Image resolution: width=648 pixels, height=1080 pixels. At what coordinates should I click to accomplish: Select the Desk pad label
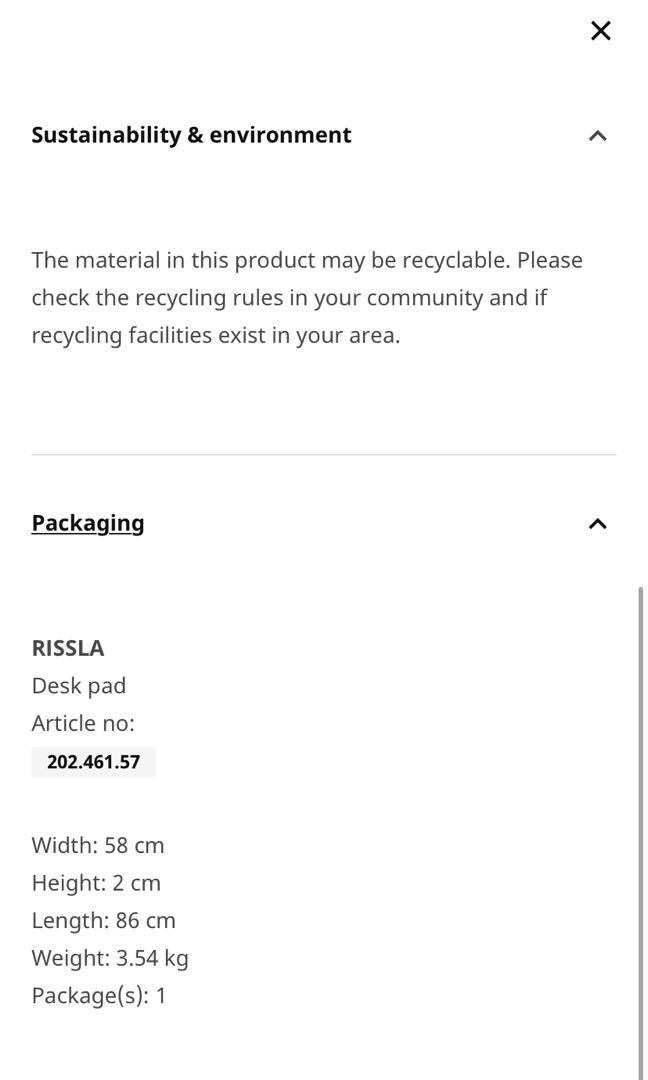click(x=79, y=685)
